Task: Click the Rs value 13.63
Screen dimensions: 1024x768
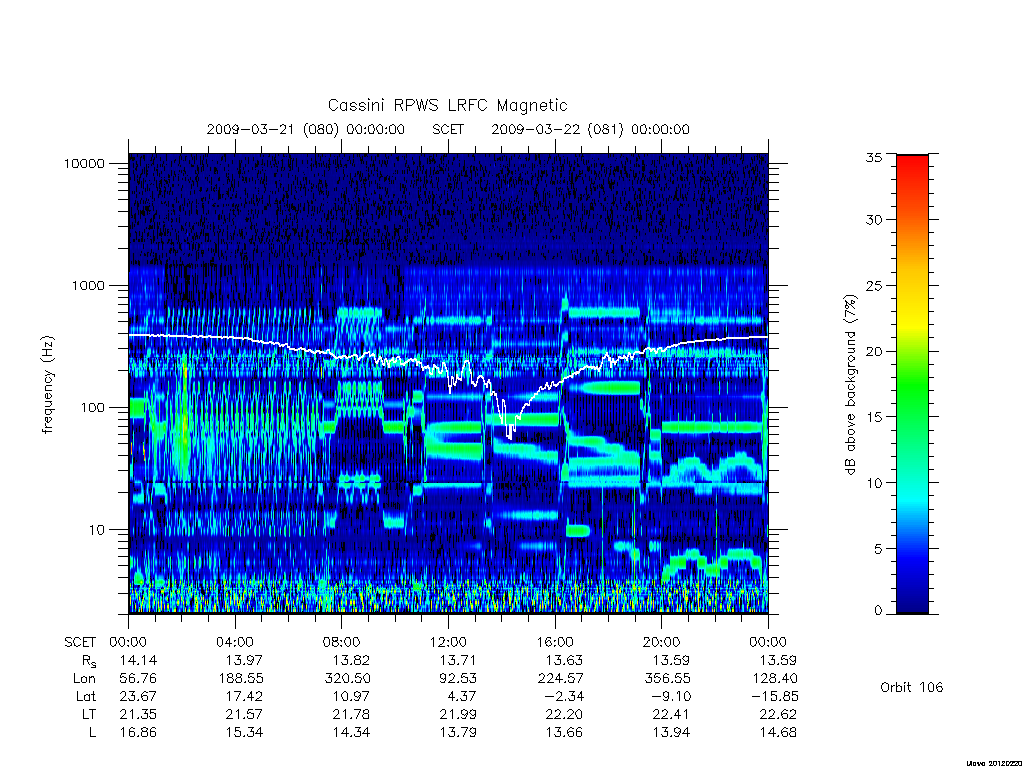Action: [x=564, y=660]
